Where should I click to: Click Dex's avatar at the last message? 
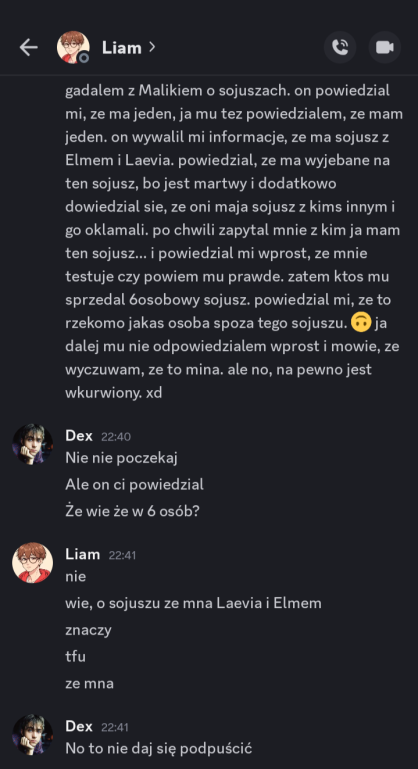pos(32,734)
